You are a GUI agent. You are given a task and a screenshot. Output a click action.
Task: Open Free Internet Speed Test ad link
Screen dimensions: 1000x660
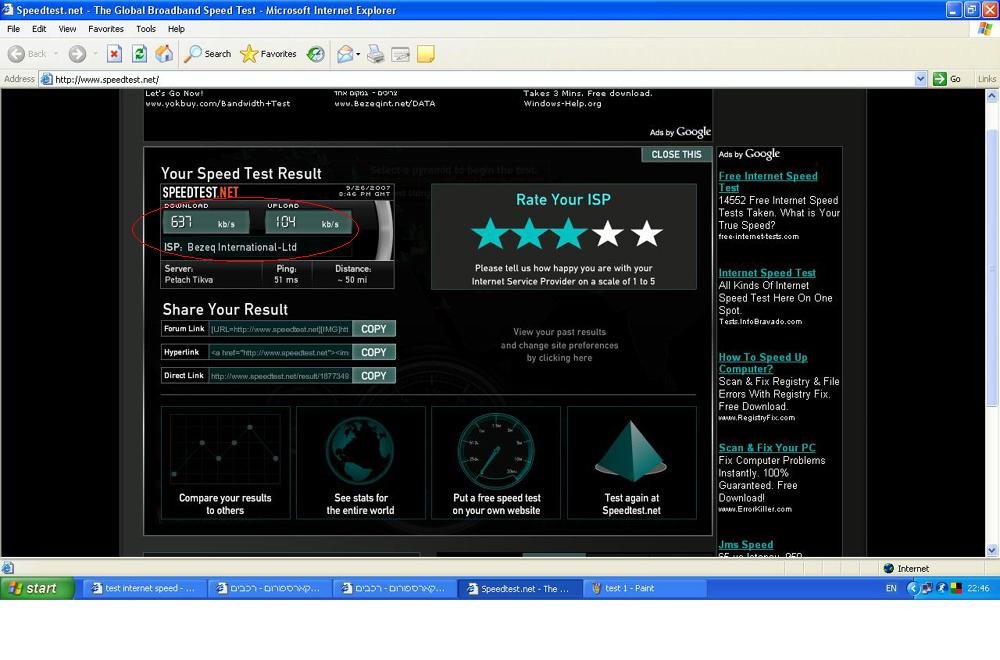768,182
